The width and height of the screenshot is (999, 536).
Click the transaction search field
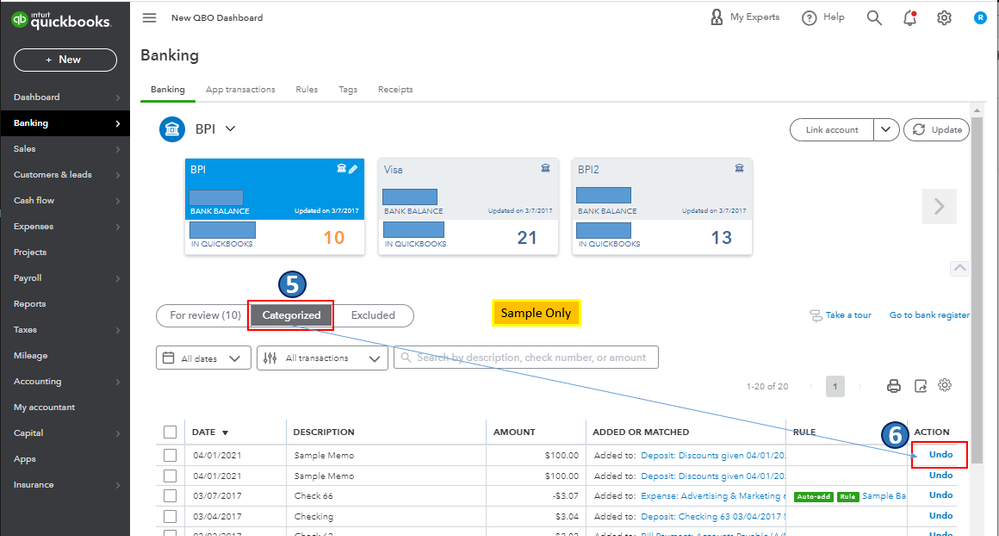(x=526, y=358)
